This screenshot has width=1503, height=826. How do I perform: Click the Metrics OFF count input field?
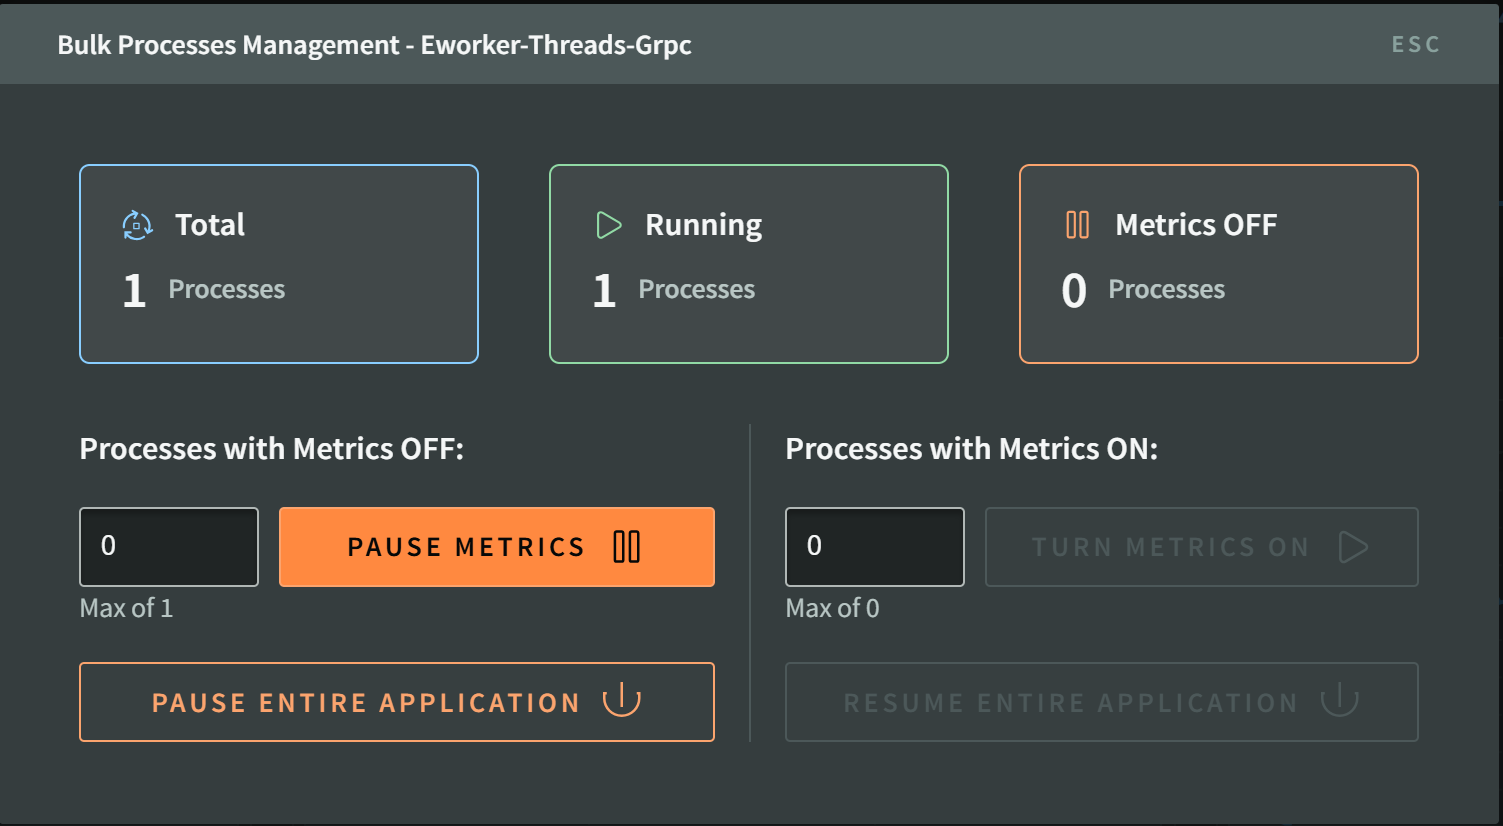[x=168, y=547]
